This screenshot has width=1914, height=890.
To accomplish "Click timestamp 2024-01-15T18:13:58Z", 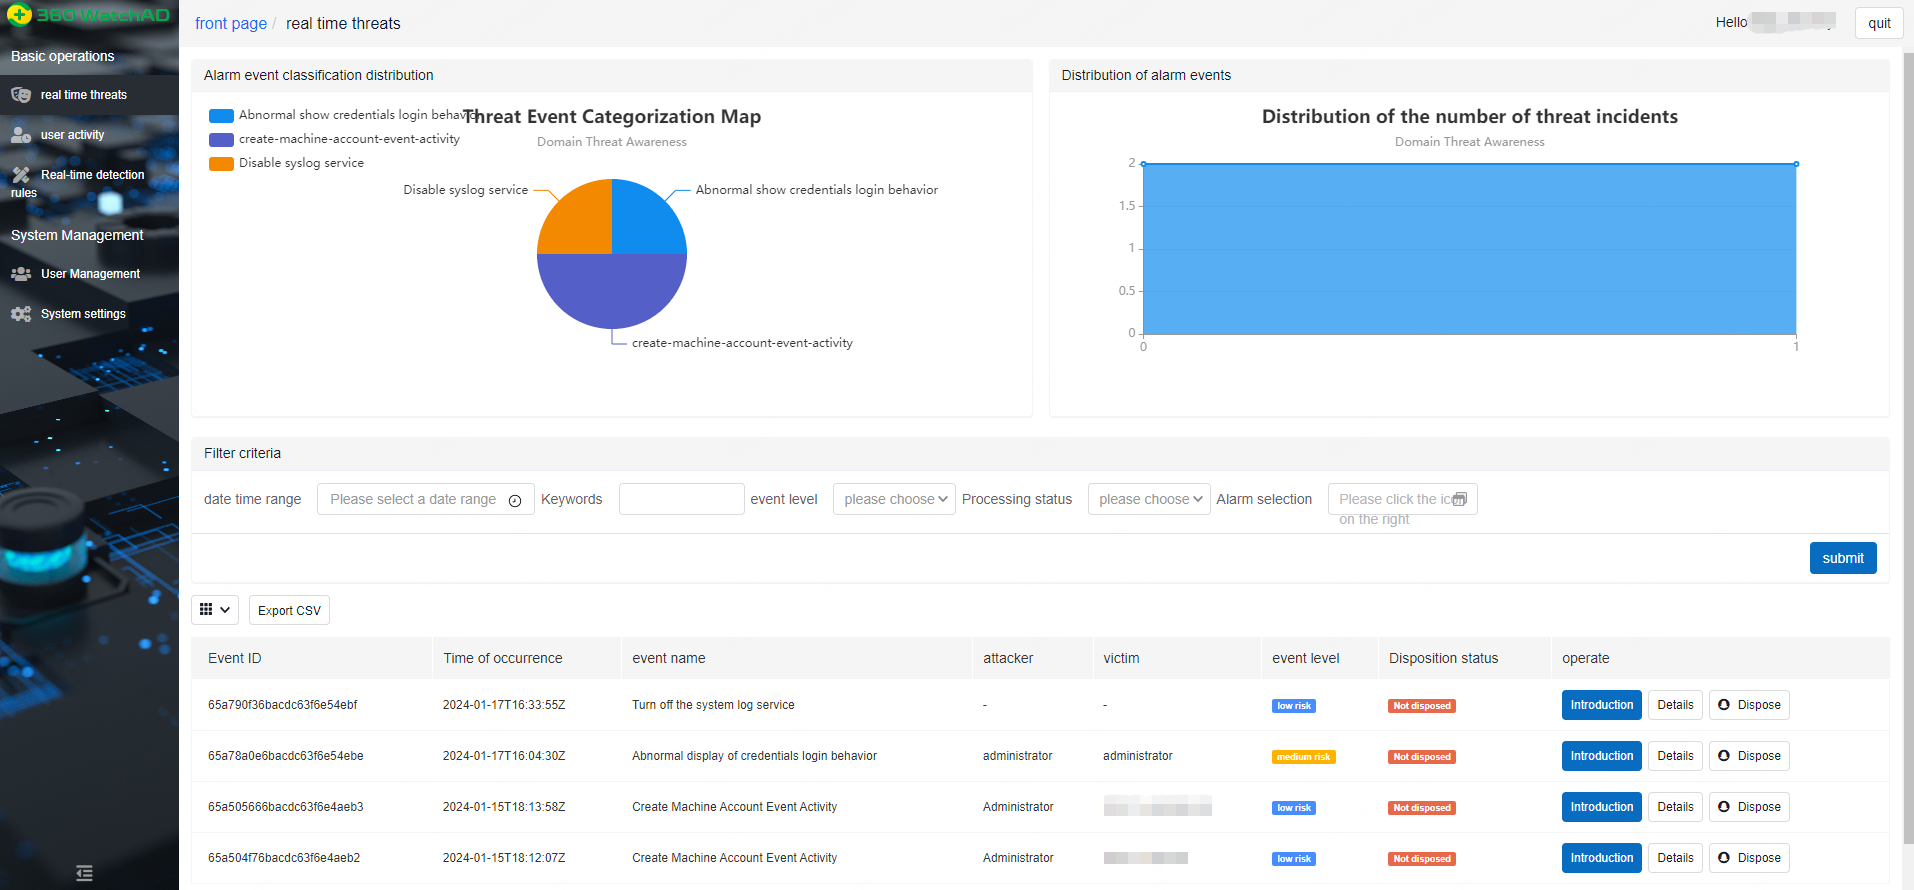I will tap(504, 807).
